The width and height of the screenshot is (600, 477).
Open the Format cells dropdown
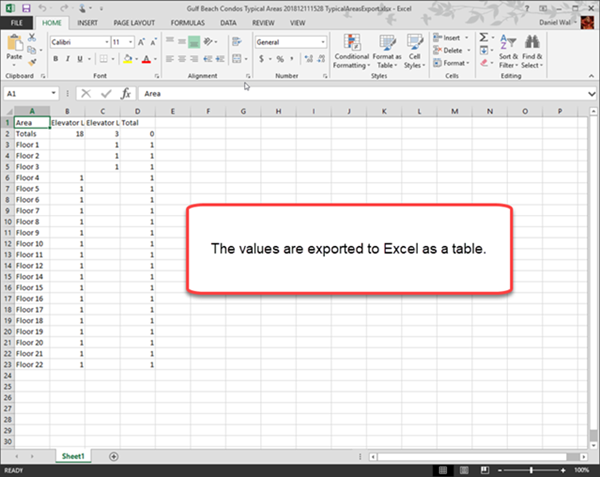pos(451,63)
